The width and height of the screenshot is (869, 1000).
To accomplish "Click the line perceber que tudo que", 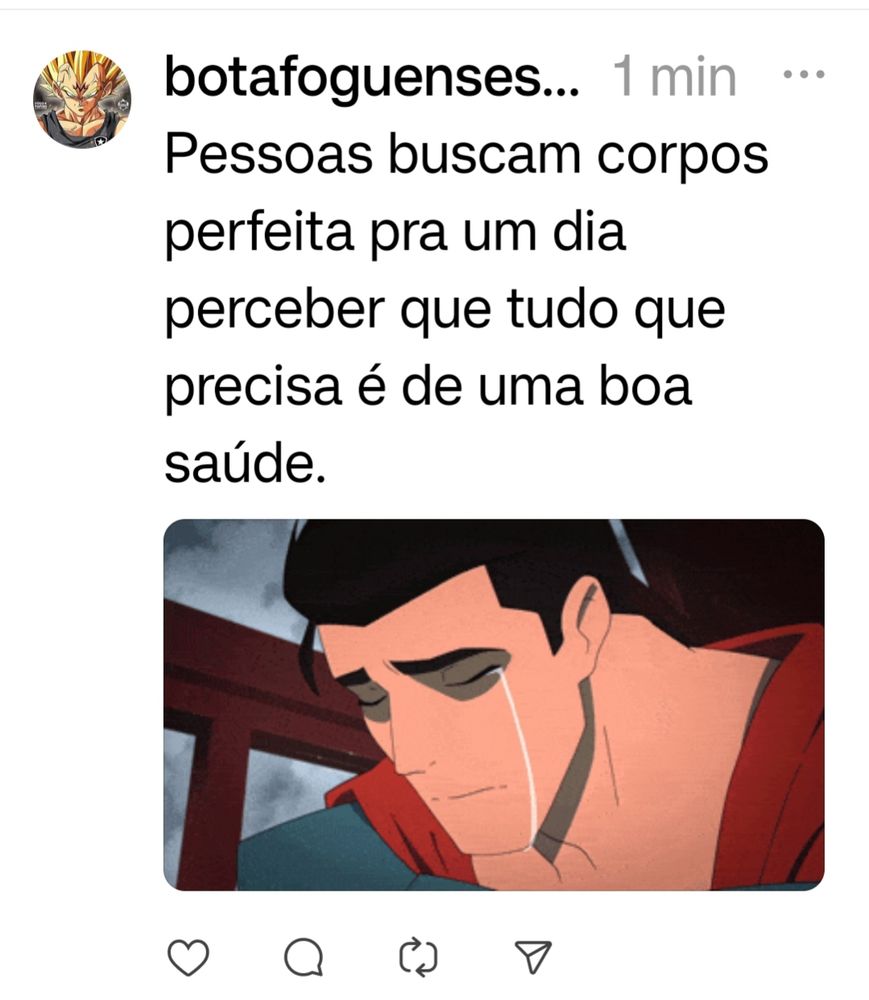I will pos(445,310).
